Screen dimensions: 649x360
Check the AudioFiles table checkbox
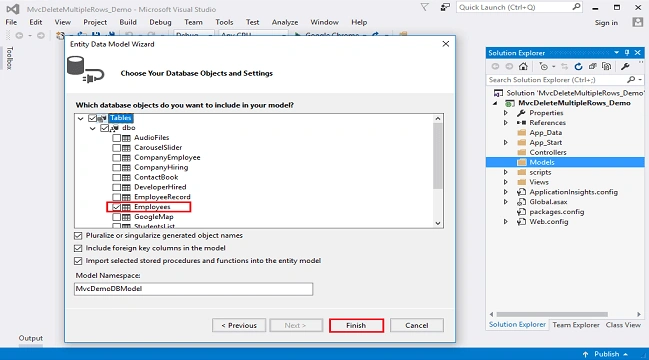point(116,138)
